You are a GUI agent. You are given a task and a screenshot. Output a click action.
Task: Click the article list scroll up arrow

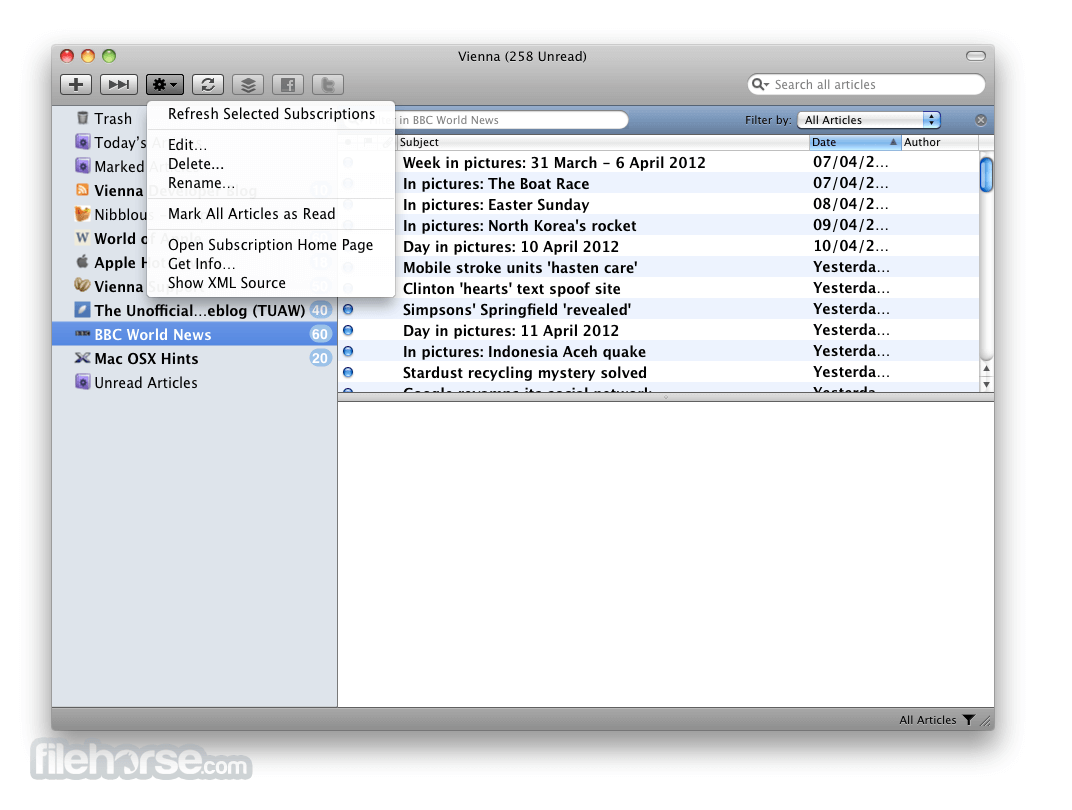tap(986, 369)
